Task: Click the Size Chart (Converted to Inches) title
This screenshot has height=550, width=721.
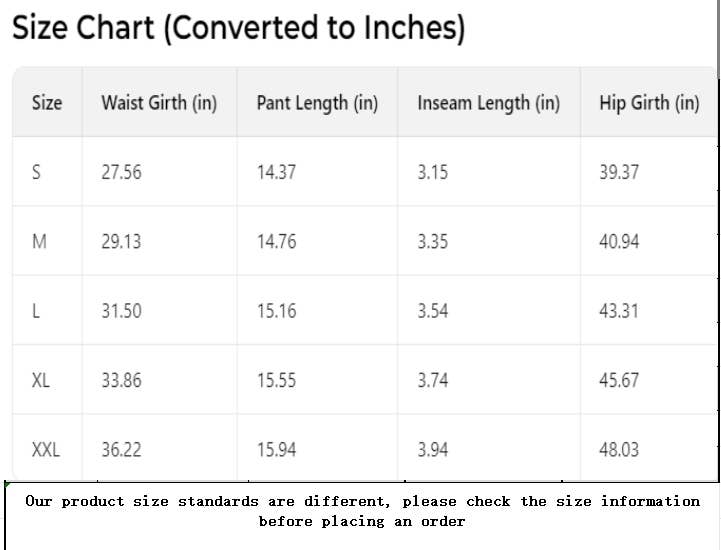Action: [x=238, y=28]
